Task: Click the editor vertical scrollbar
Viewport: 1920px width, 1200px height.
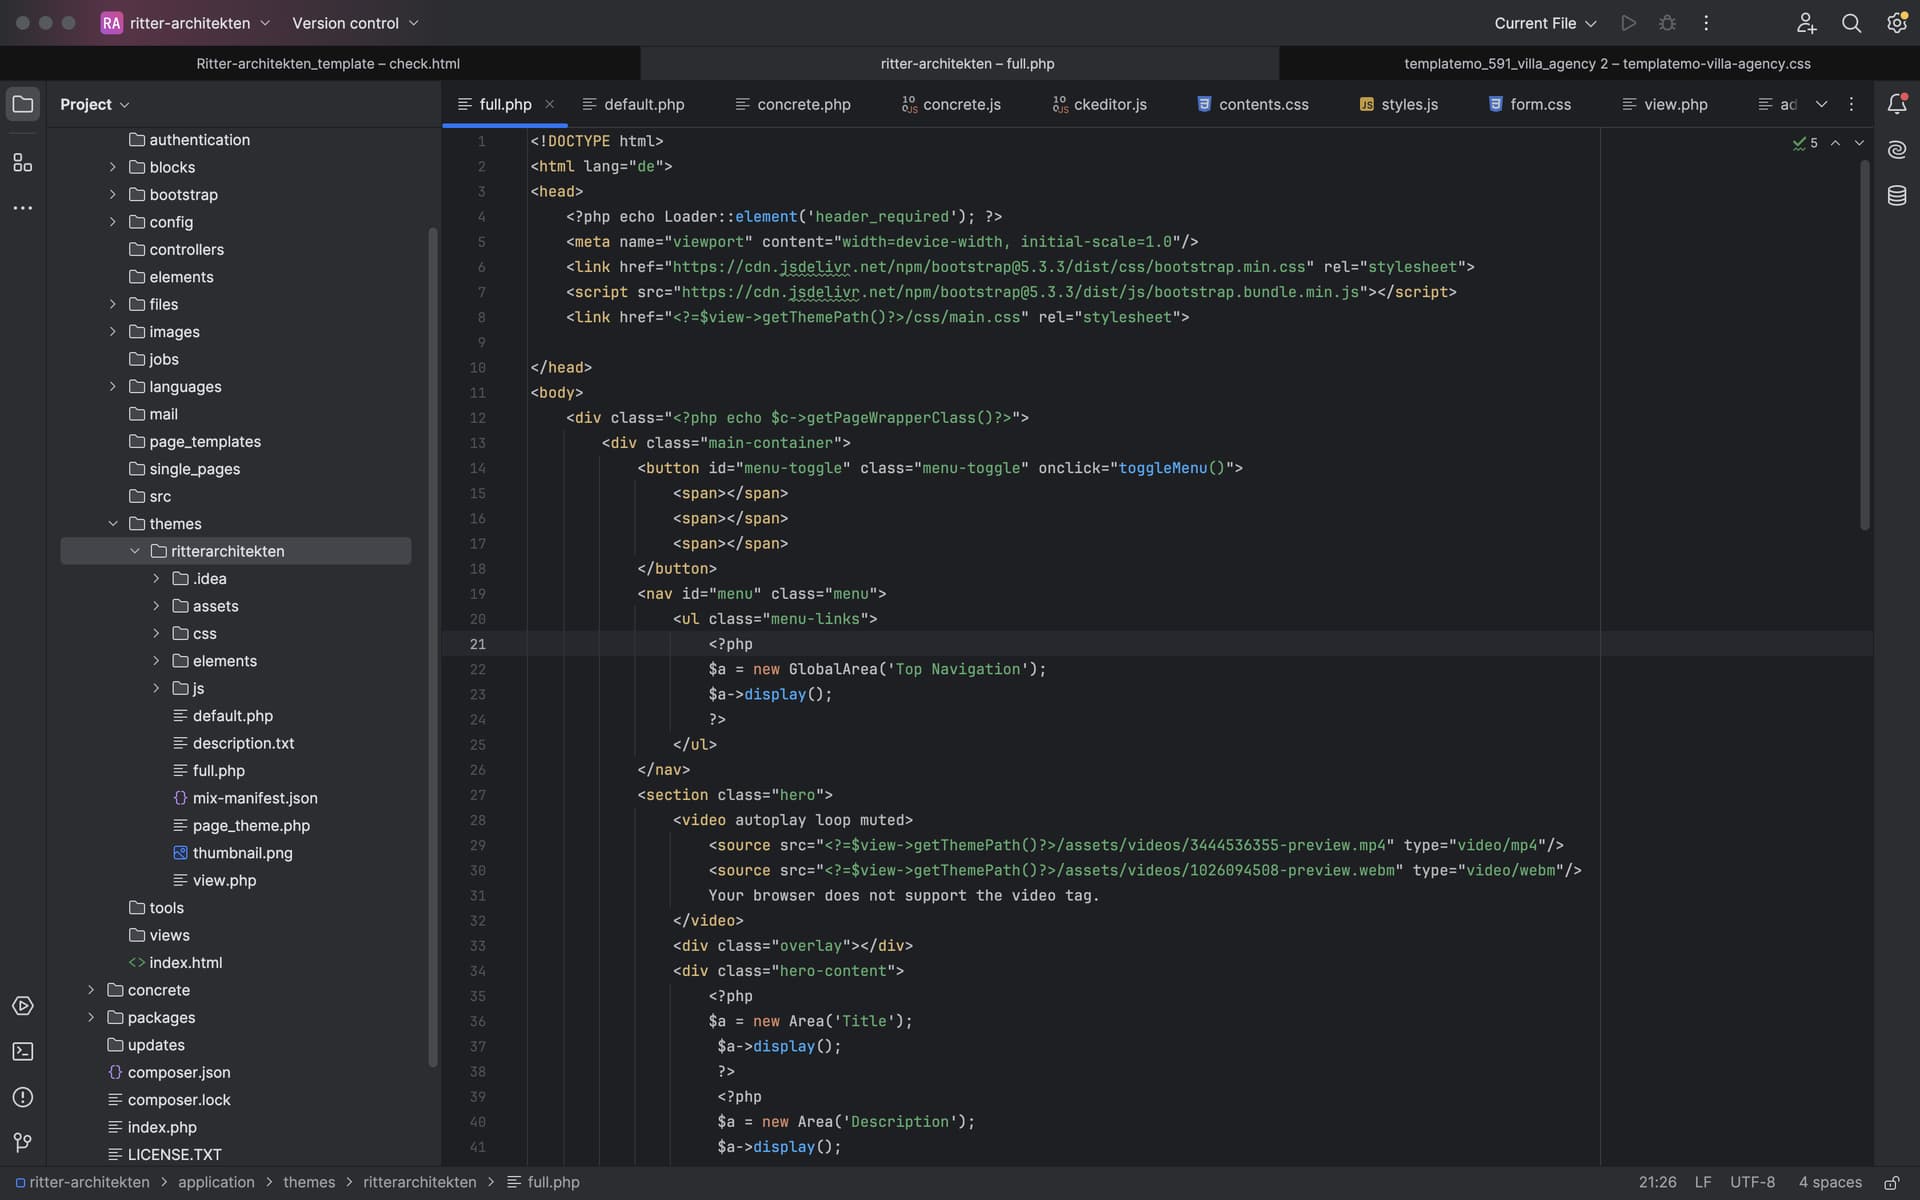Action: pyautogui.click(x=1864, y=345)
